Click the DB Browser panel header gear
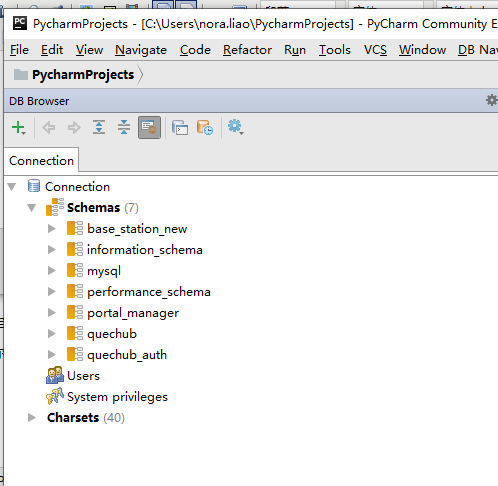Image resolution: width=498 pixels, height=486 pixels. (x=491, y=100)
